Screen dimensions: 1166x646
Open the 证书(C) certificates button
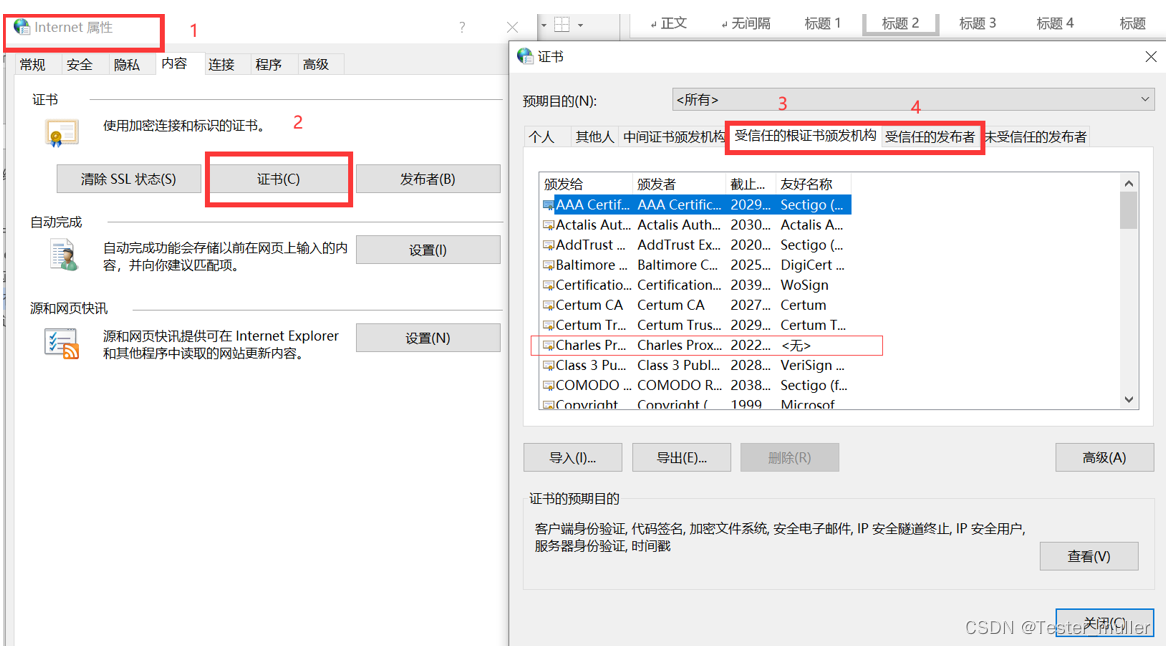(x=278, y=179)
